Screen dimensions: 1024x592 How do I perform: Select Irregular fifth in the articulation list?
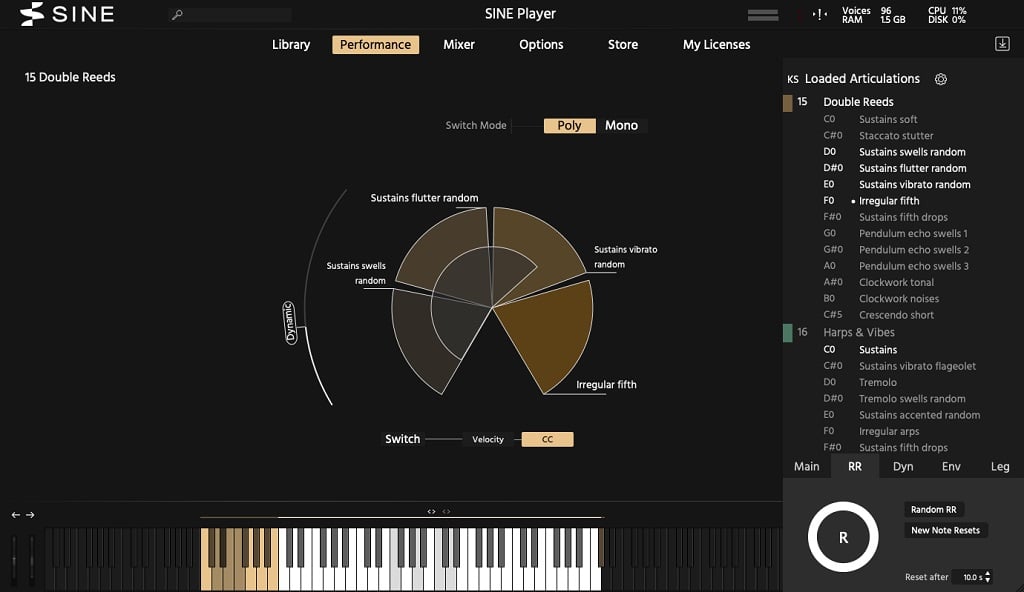pyautogui.click(x=889, y=201)
